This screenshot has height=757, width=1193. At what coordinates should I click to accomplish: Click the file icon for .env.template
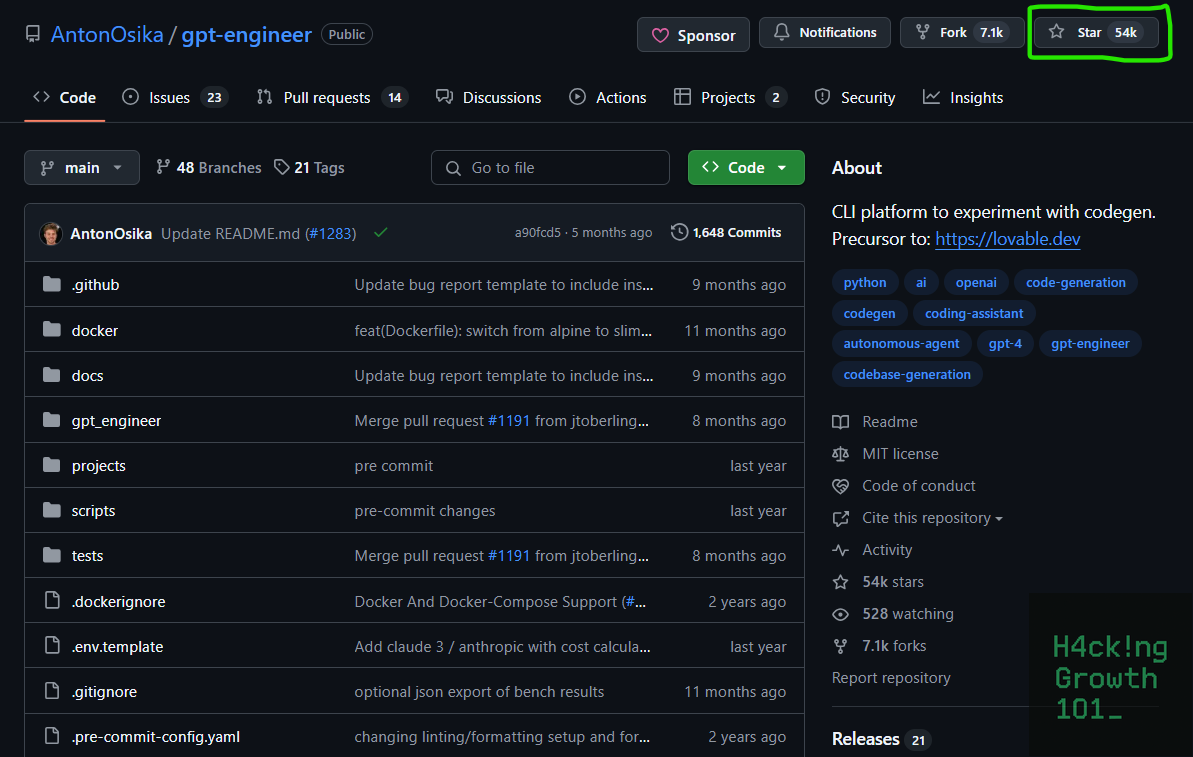pos(52,645)
